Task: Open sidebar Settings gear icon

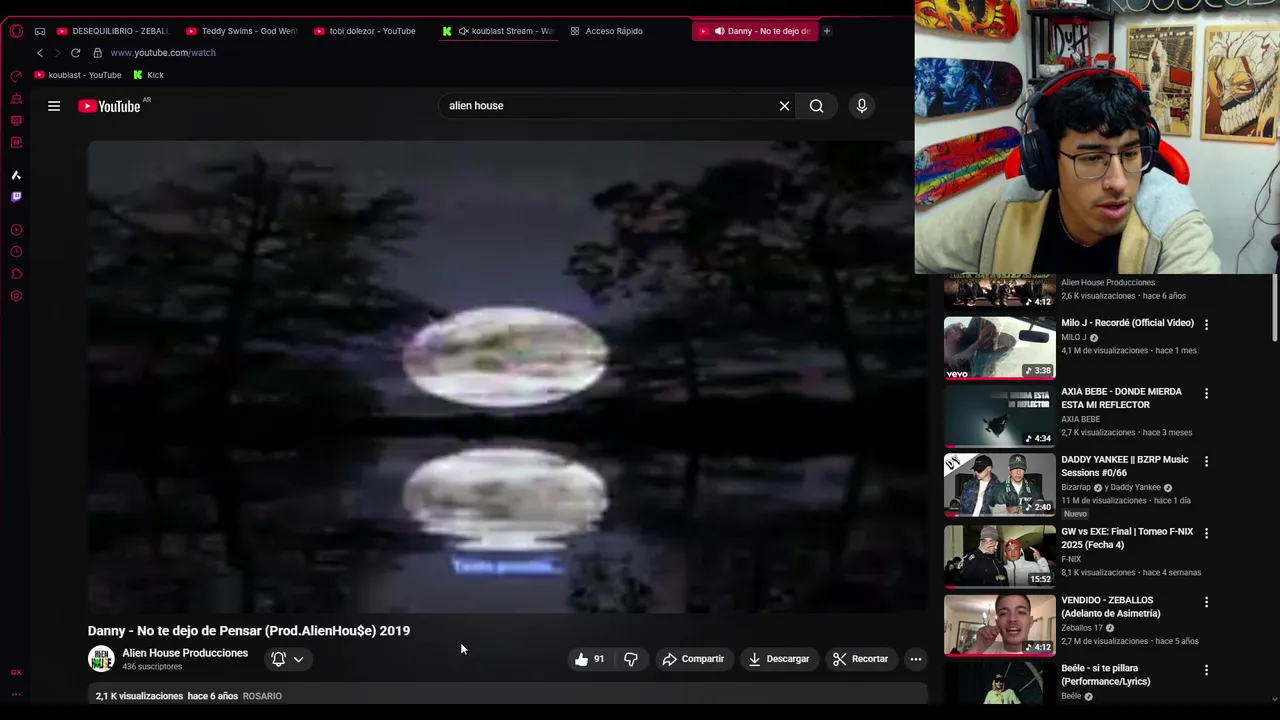Action: 16,296
